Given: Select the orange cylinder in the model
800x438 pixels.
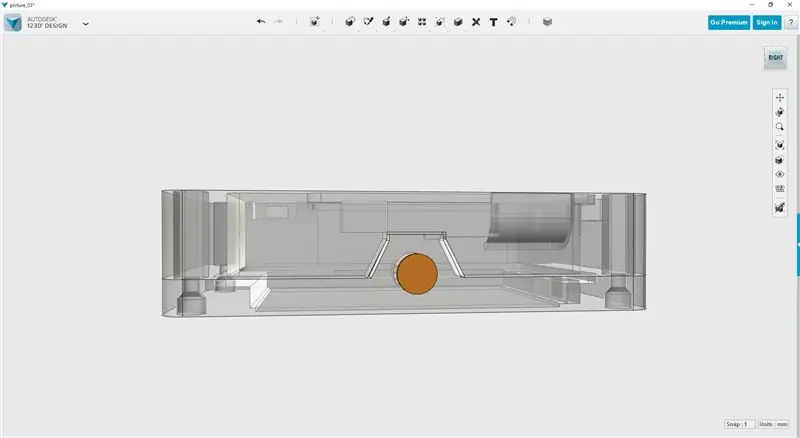Looking at the screenshot, I should point(416,274).
